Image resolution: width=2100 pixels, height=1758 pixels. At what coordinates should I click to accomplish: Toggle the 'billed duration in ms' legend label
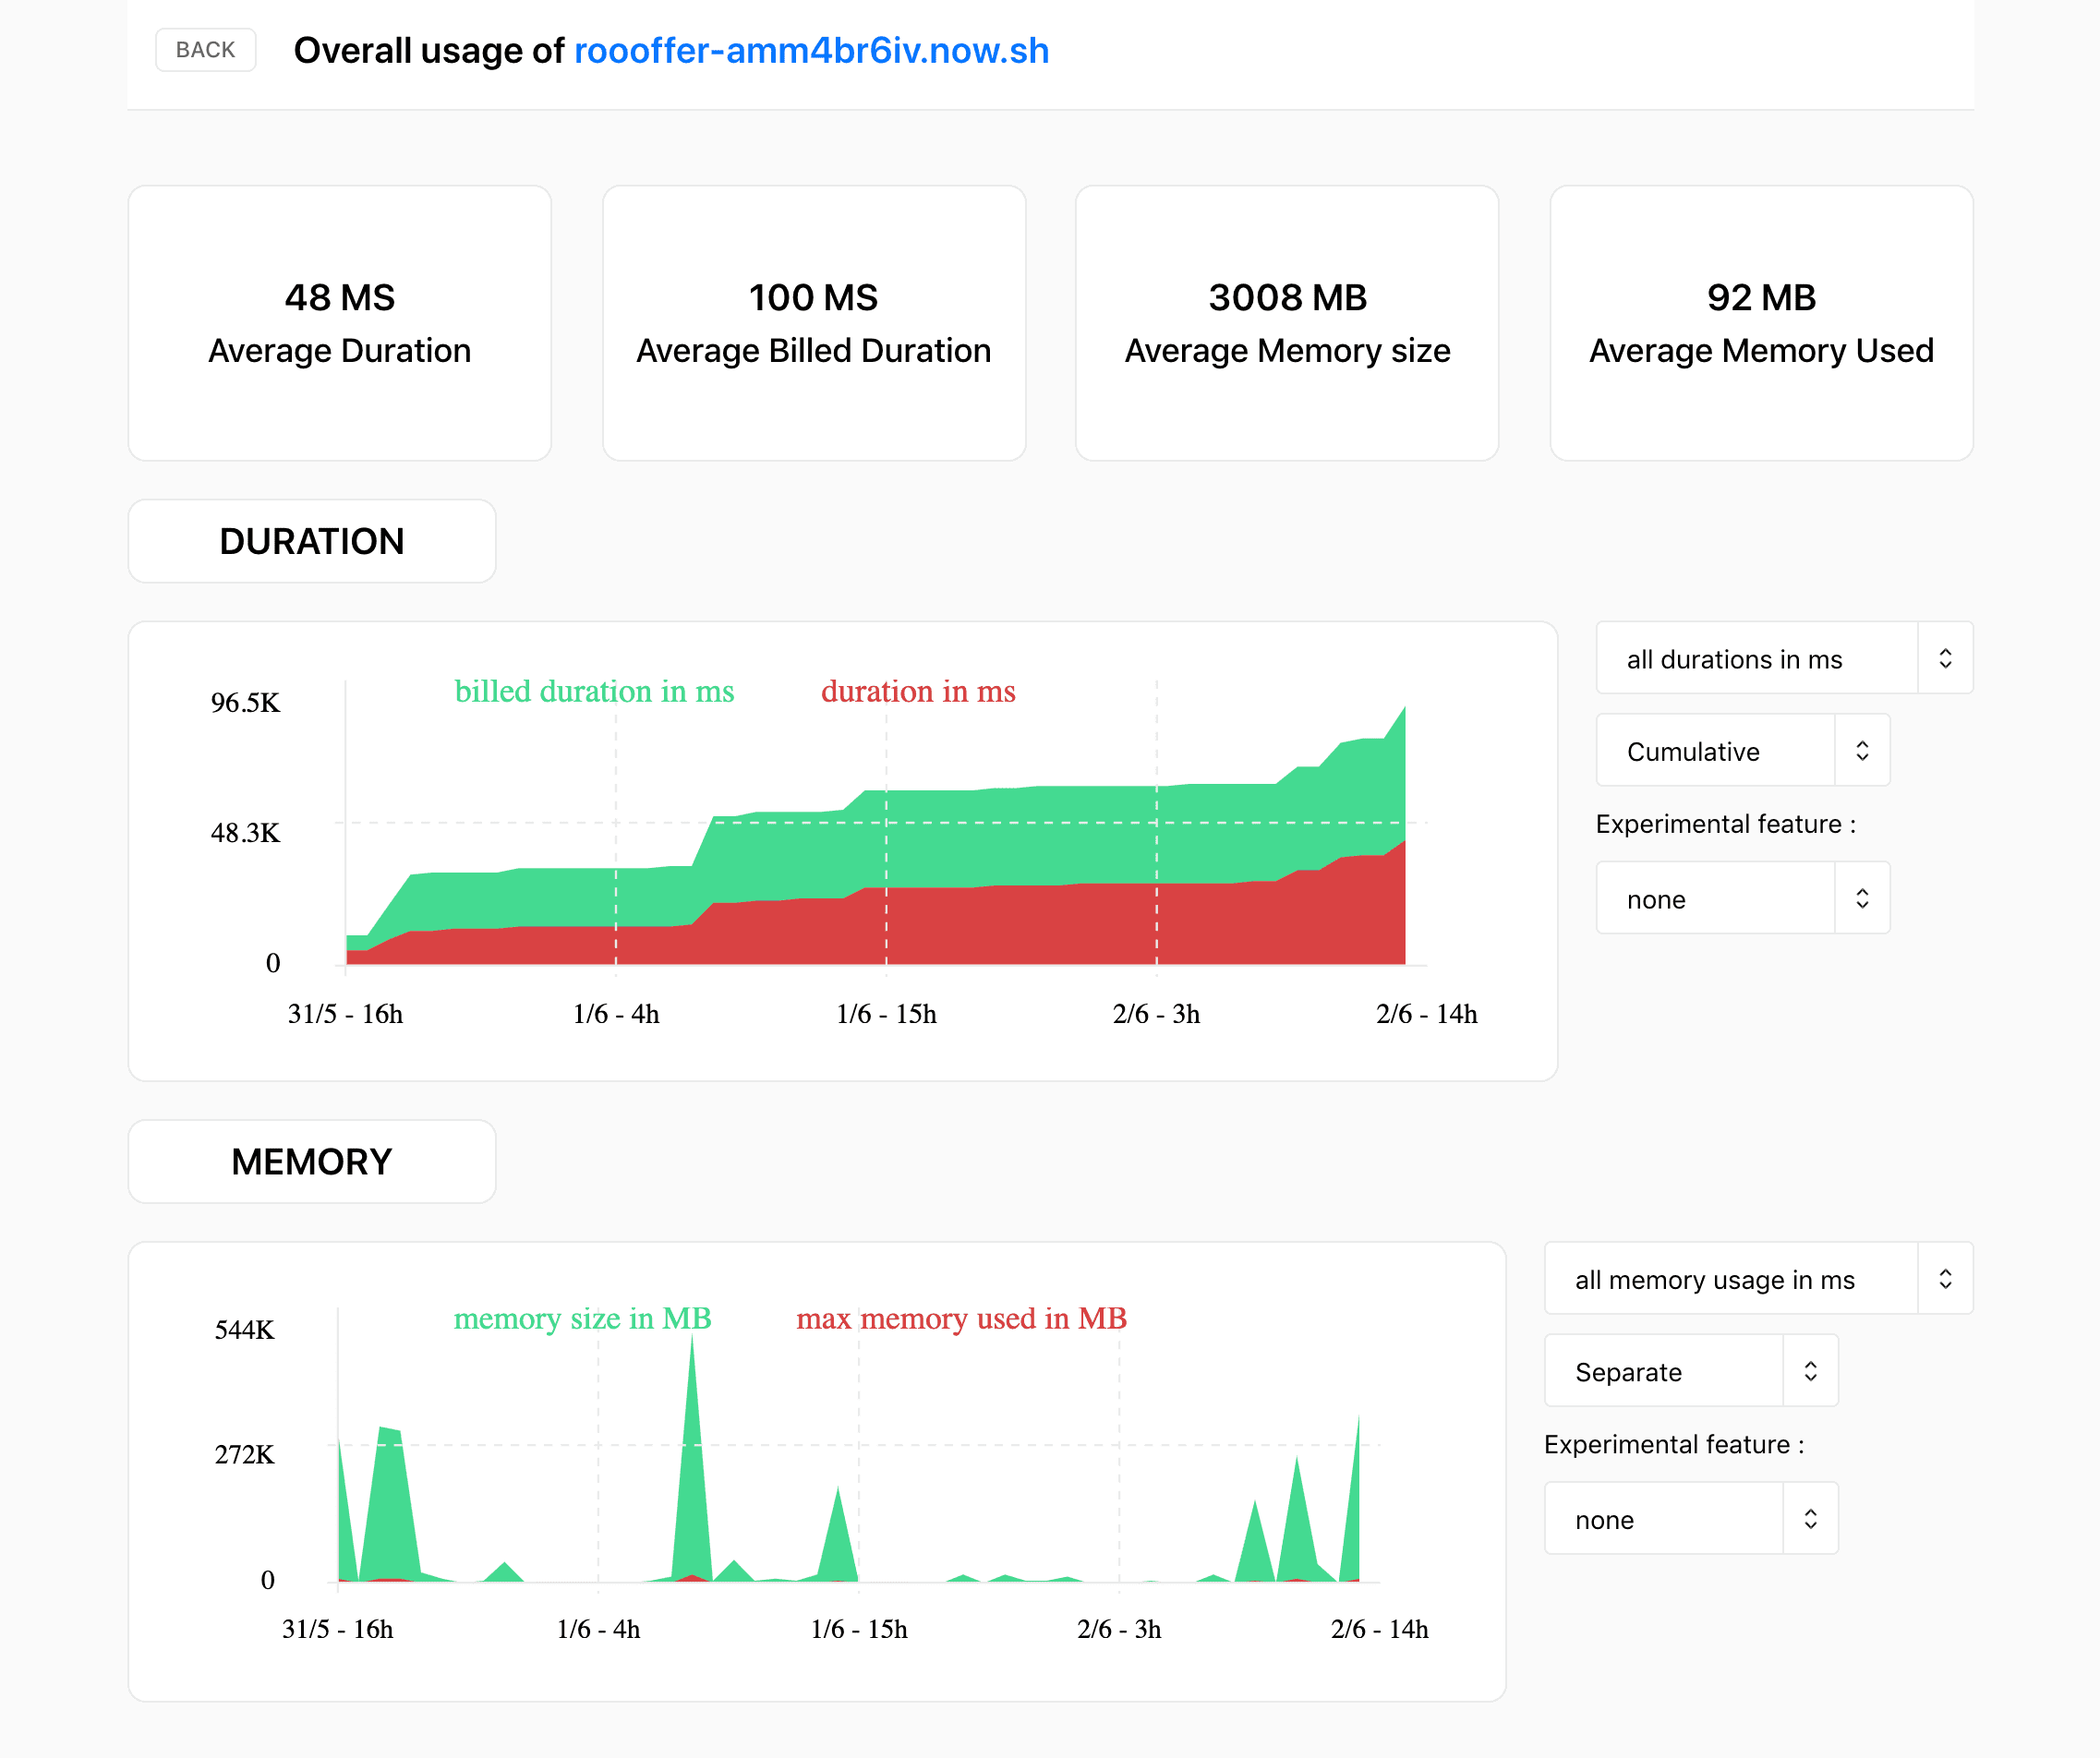pos(594,692)
